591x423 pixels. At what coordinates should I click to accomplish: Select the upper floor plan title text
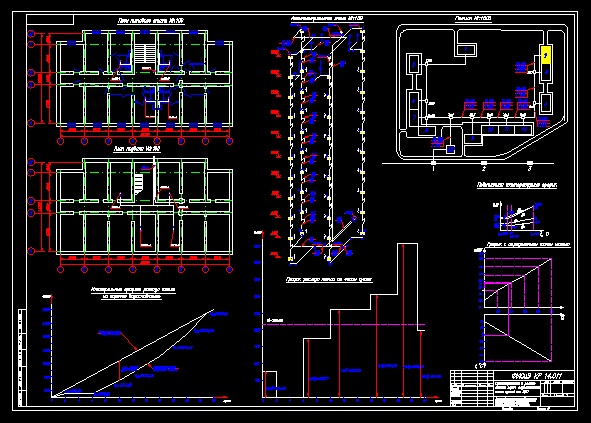(150, 21)
